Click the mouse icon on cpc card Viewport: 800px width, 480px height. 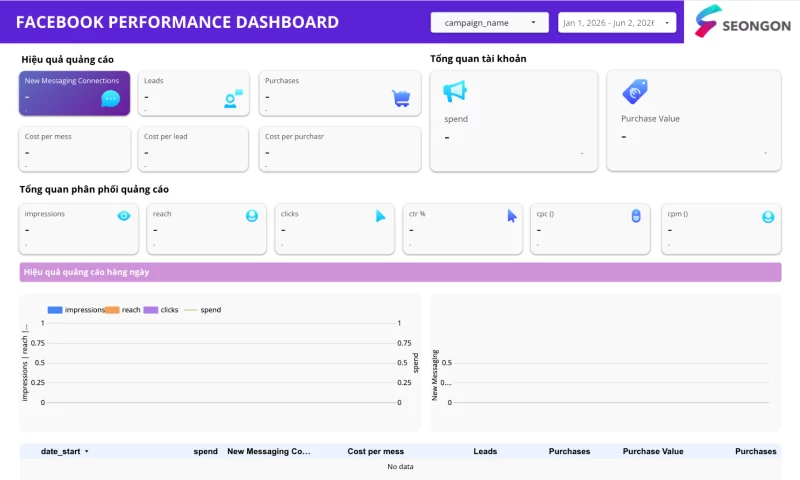[x=636, y=216]
